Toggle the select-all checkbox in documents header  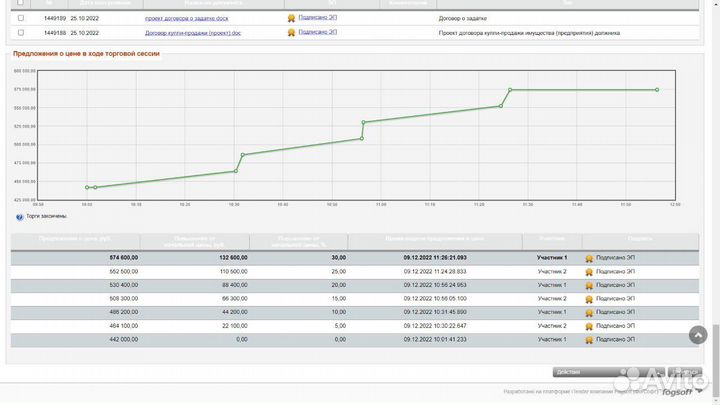point(21,3)
